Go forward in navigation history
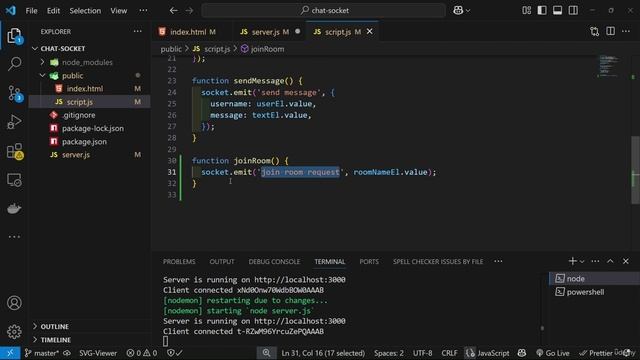This screenshot has width=640, height=360. 189,11
